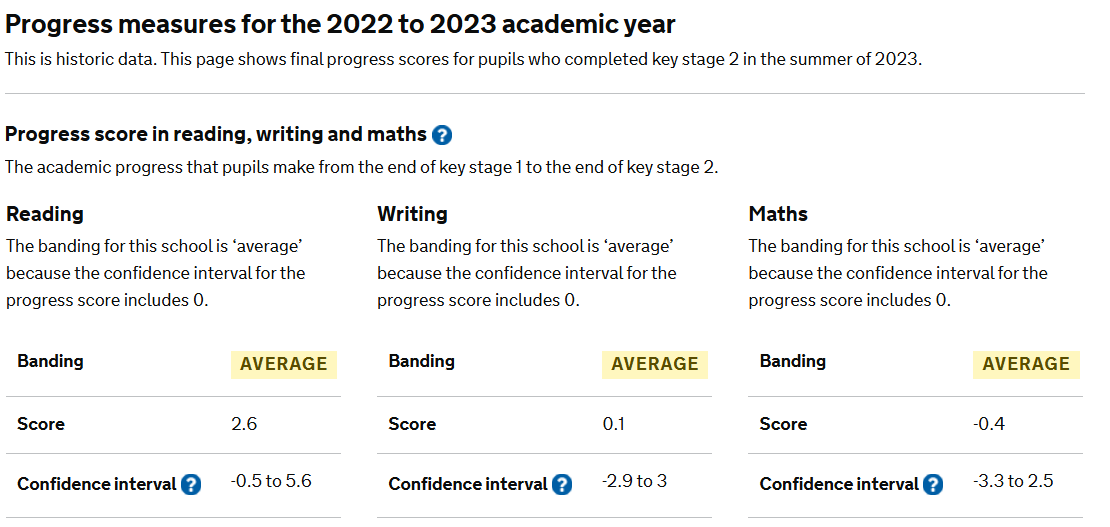Open the Reading confidence interval help icon

pyautogui.click(x=191, y=485)
